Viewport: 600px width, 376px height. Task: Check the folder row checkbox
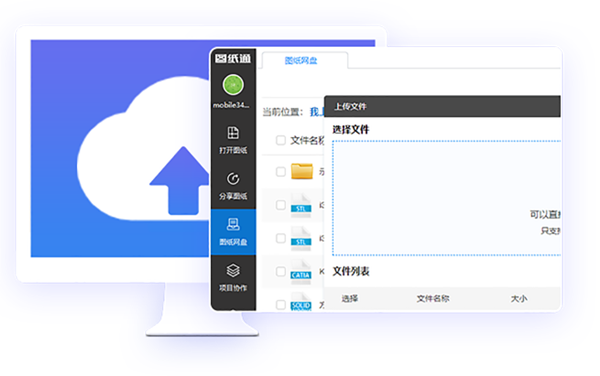click(281, 172)
